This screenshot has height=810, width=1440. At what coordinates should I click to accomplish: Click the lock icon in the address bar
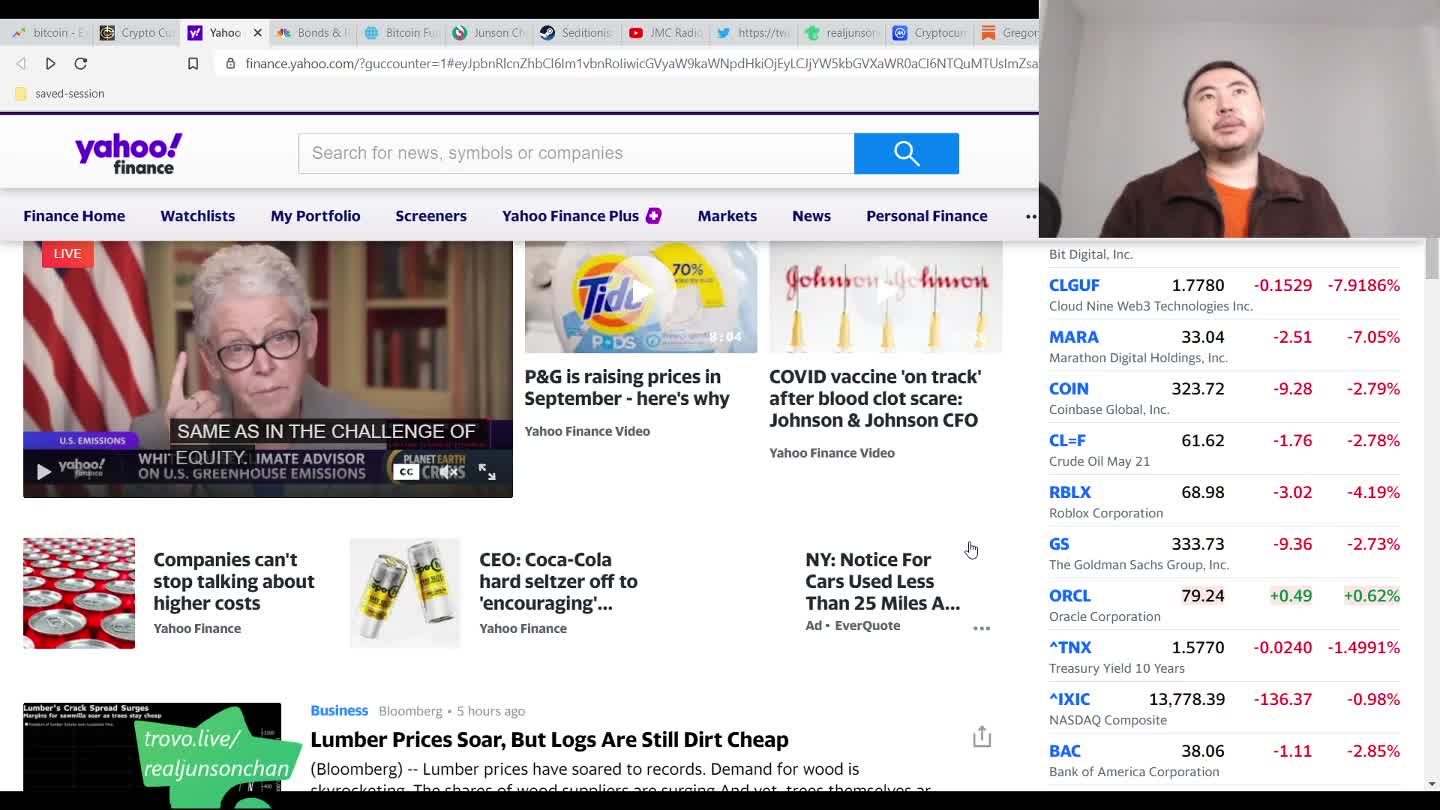click(x=231, y=63)
